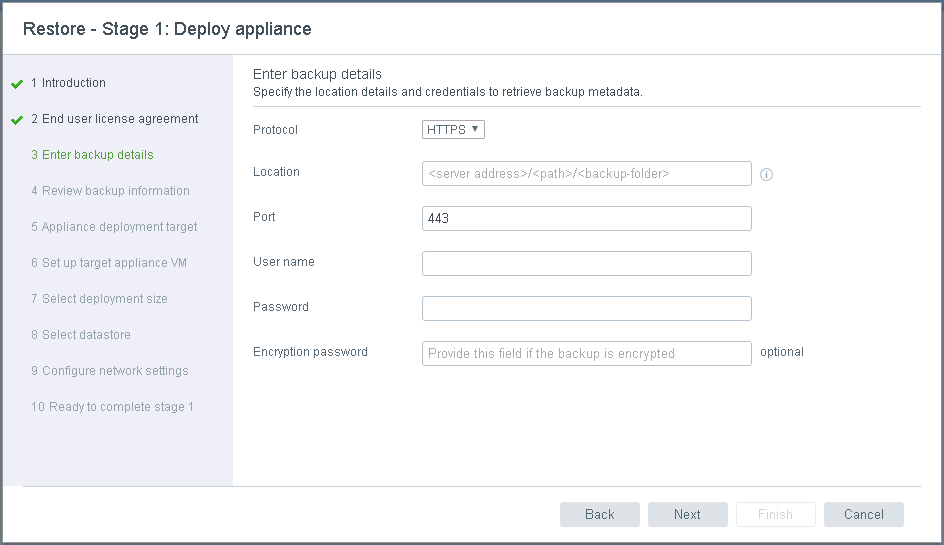Click the User name input field
The image size is (944, 545).
pyautogui.click(x=586, y=263)
